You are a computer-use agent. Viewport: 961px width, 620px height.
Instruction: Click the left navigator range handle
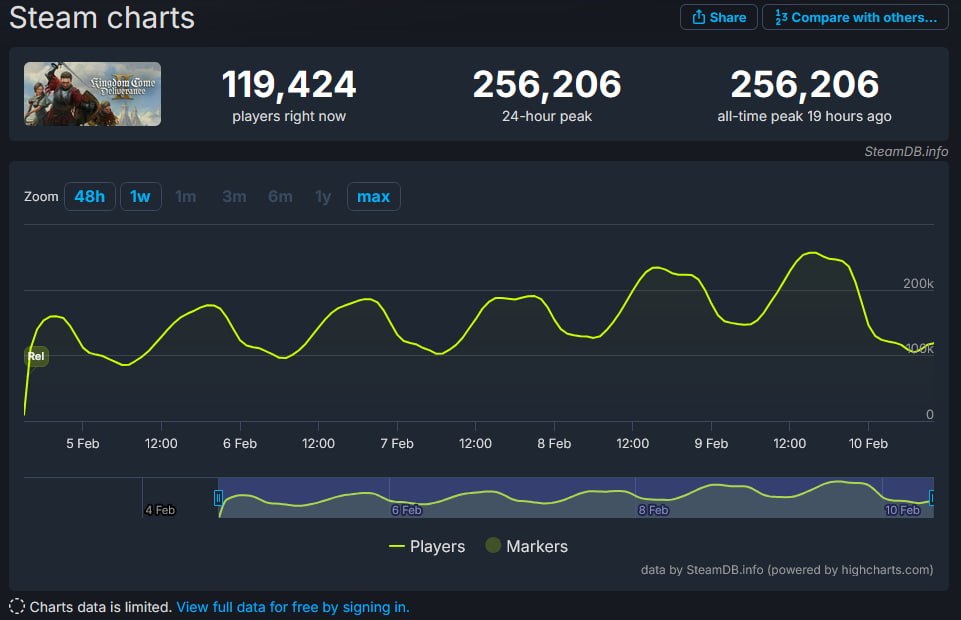218,497
